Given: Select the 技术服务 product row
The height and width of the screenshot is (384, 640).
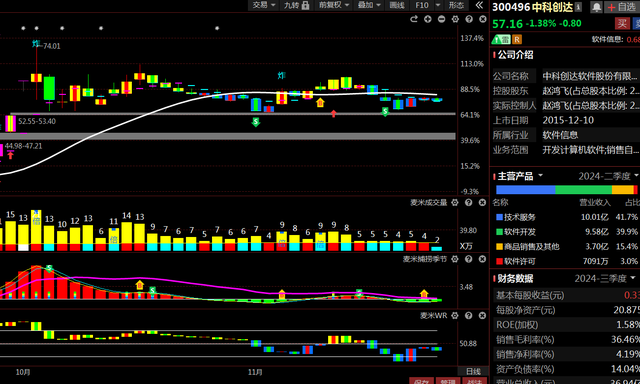Looking at the screenshot, I should (566, 217).
